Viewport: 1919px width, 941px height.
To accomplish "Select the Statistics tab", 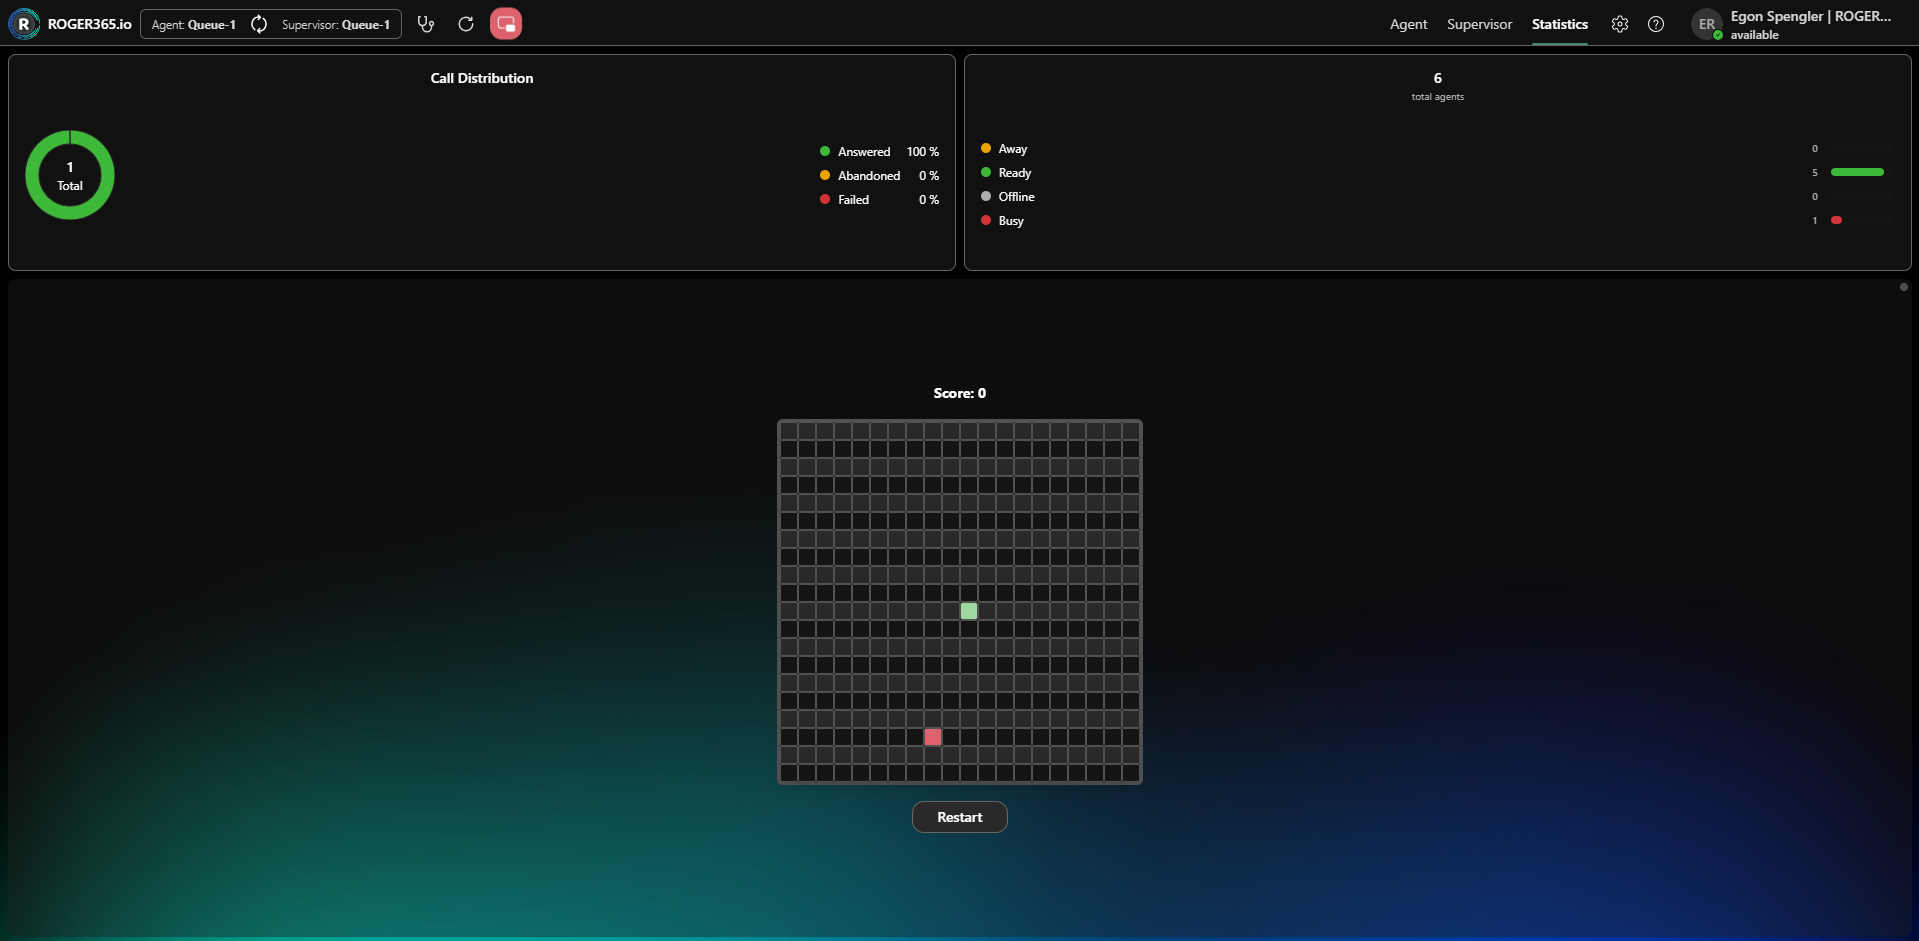I will (x=1559, y=24).
